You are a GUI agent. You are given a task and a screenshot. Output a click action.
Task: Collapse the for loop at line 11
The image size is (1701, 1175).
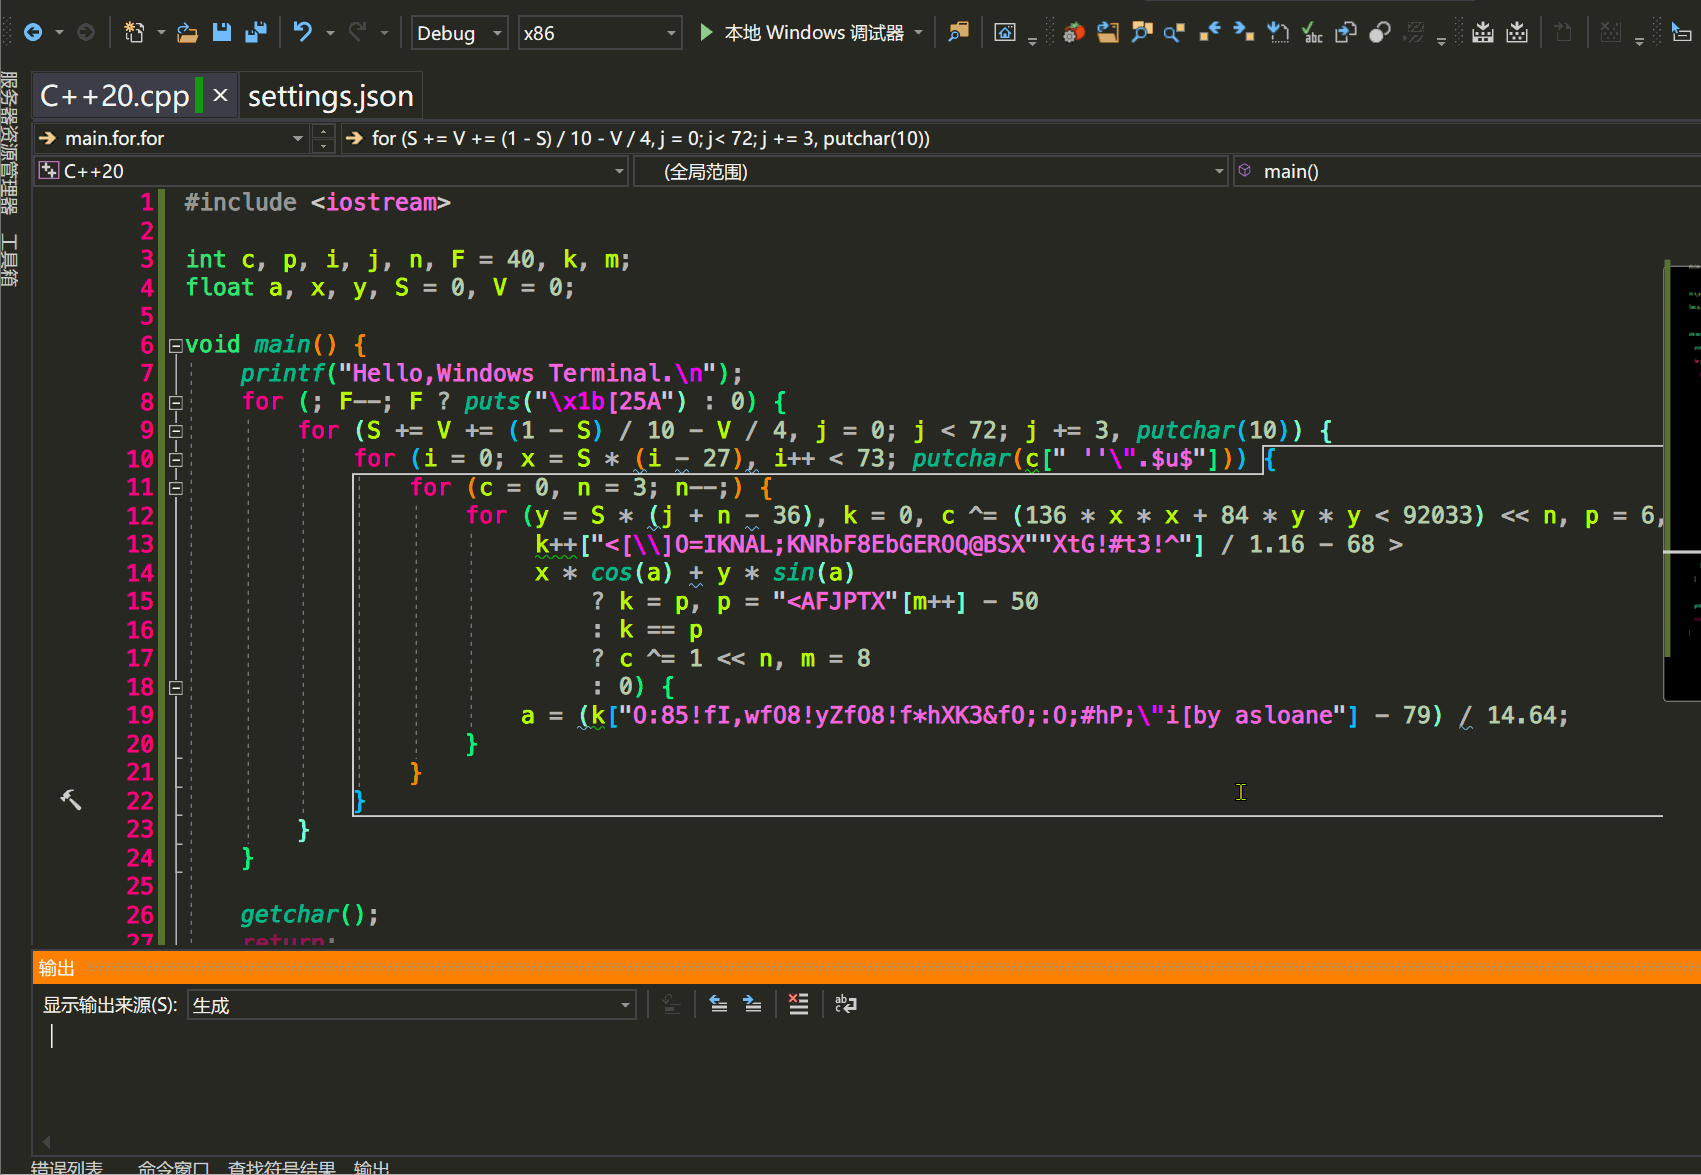pos(176,489)
